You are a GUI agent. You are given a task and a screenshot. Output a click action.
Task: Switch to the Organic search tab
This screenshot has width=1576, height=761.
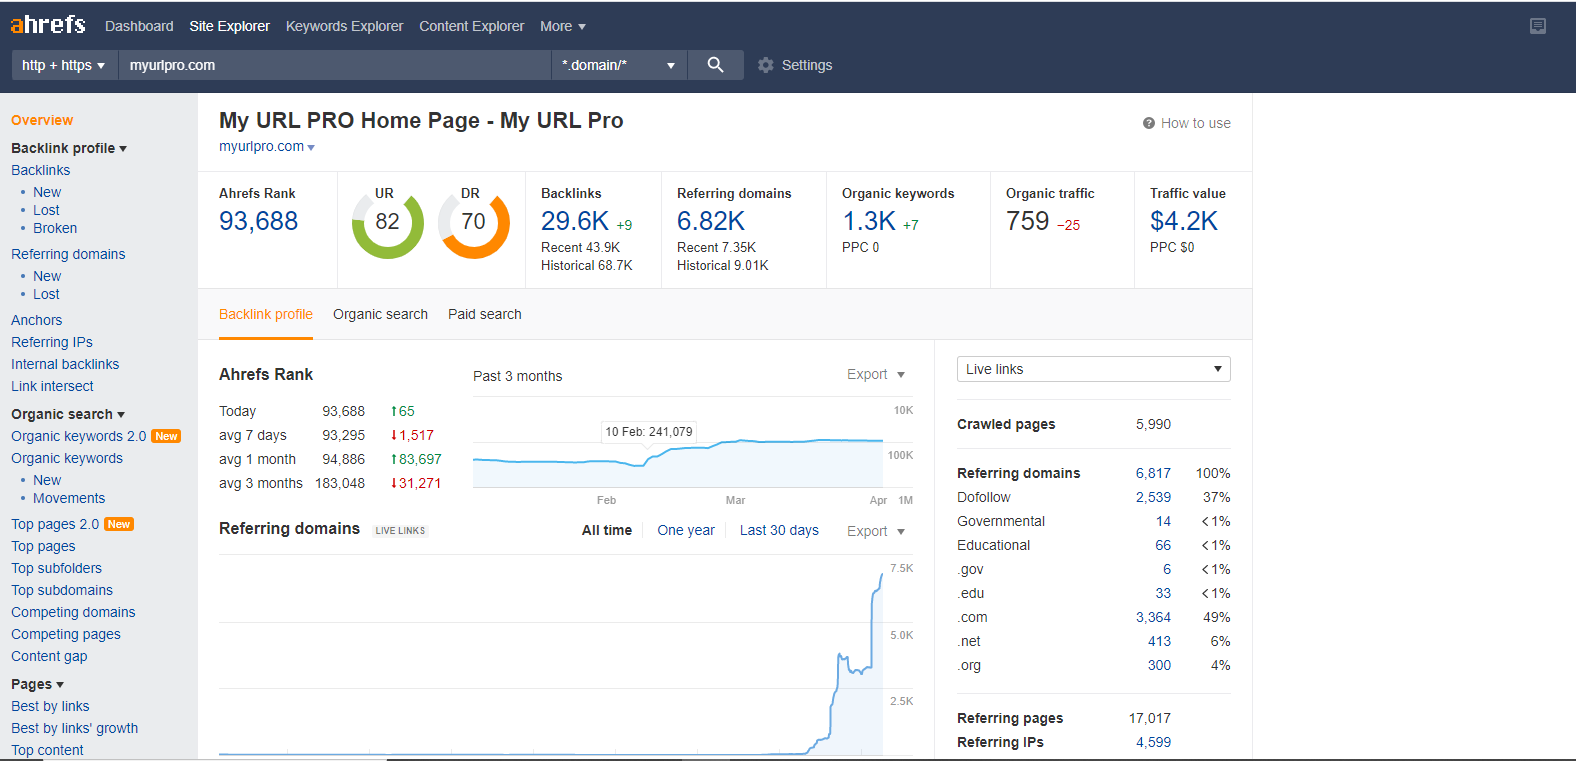point(380,314)
